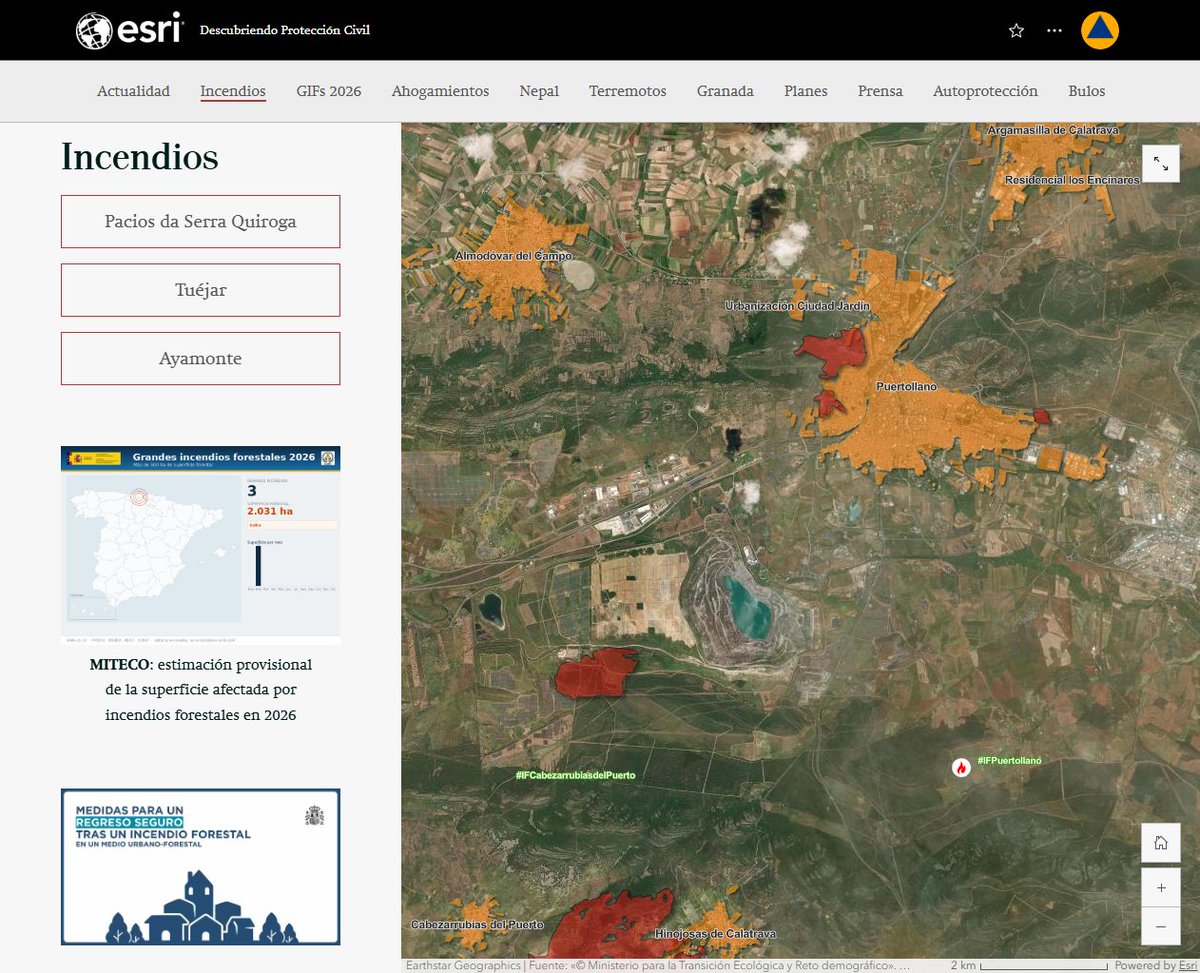Open the Planes tab
1200x973 pixels.
pyautogui.click(x=806, y=91)
